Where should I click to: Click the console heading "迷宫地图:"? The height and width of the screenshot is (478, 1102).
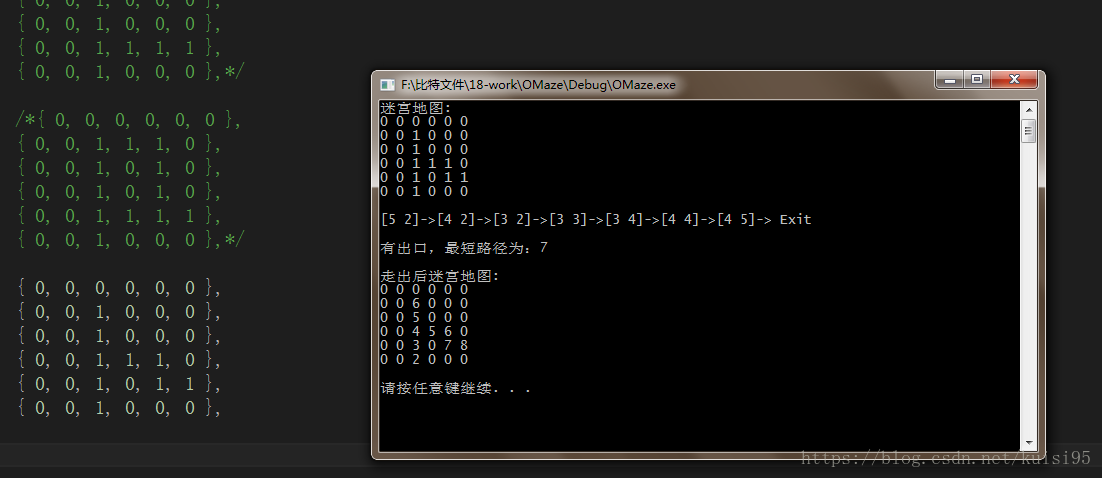coord(417,108)
